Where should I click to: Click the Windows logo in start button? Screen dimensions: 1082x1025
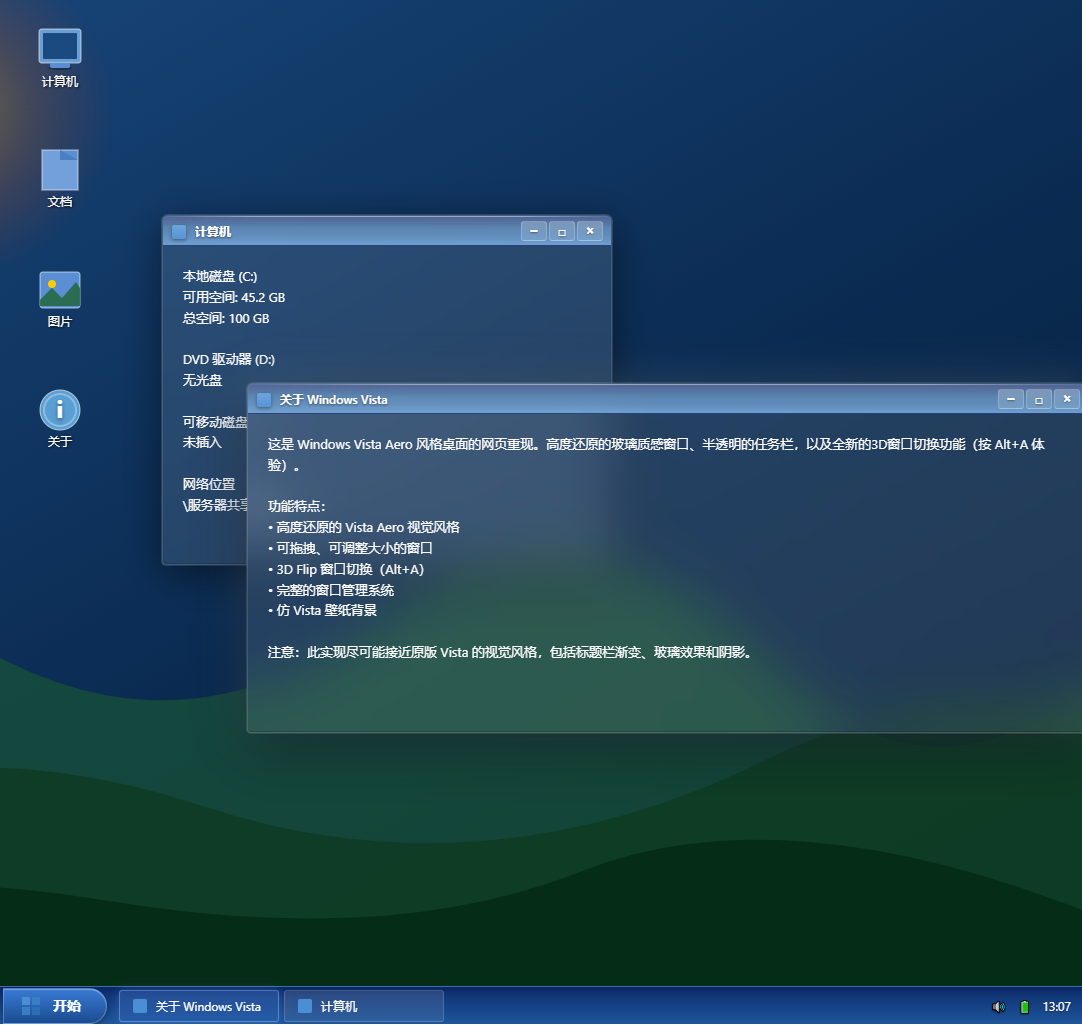pyautogui.click(x=30, y=1006)
